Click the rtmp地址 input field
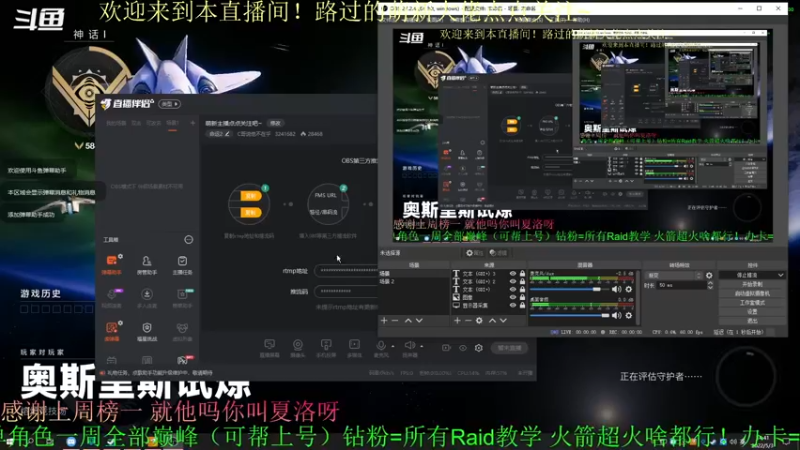This screenshot has height=450, width=800. pos(346,271)
